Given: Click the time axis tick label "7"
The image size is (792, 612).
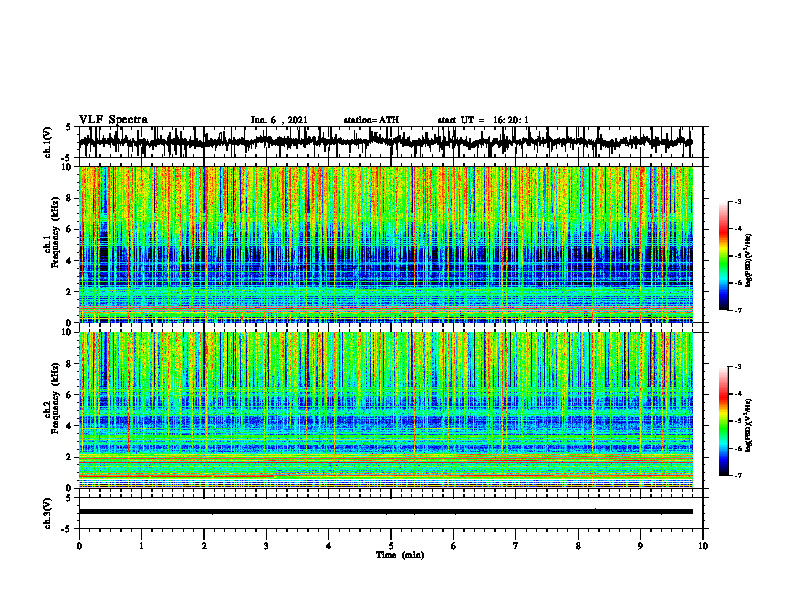Looking at the screenshot, I should (x=516, y=546).
